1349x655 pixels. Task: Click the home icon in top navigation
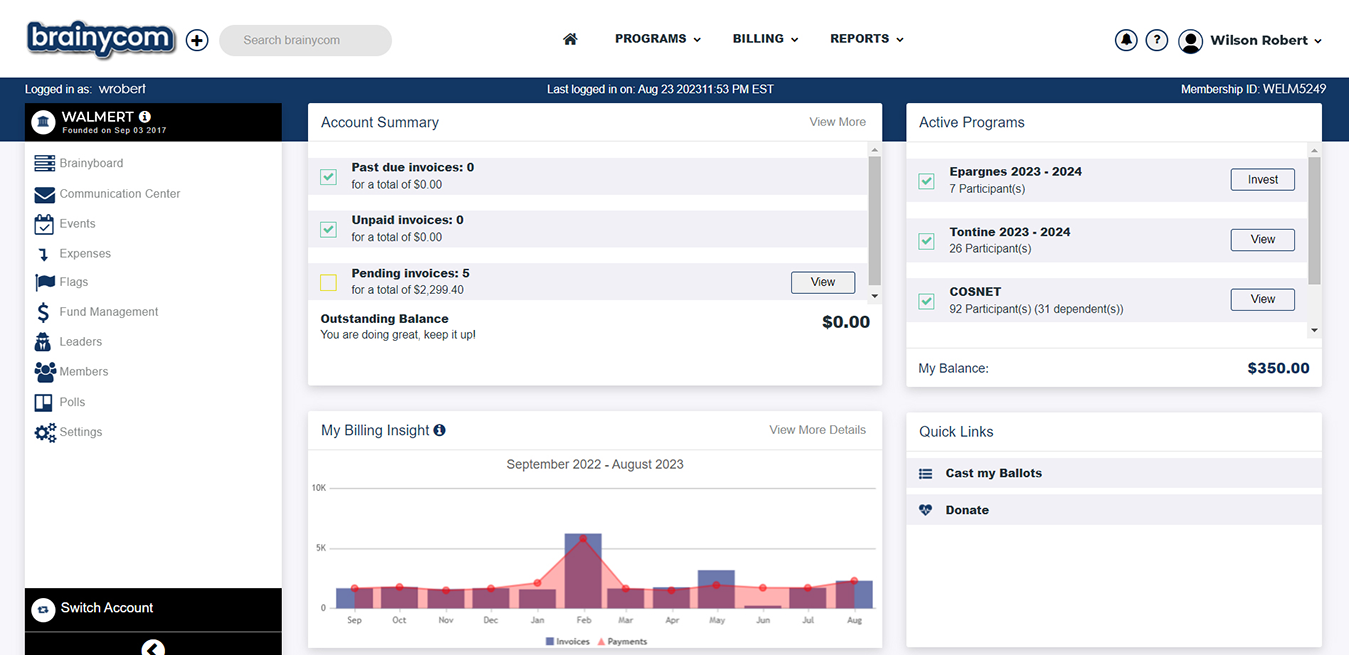570,39
